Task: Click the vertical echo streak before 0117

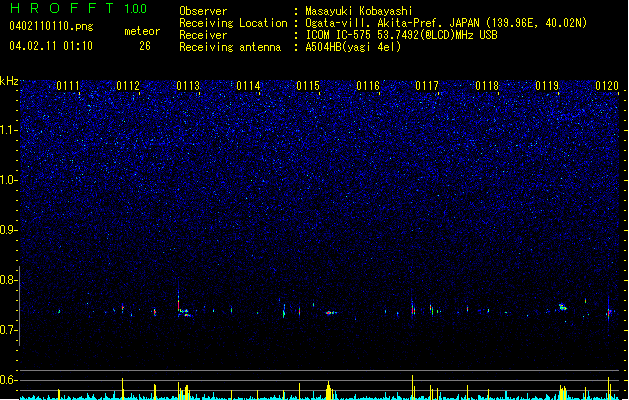Action: (x=412, y=307)
